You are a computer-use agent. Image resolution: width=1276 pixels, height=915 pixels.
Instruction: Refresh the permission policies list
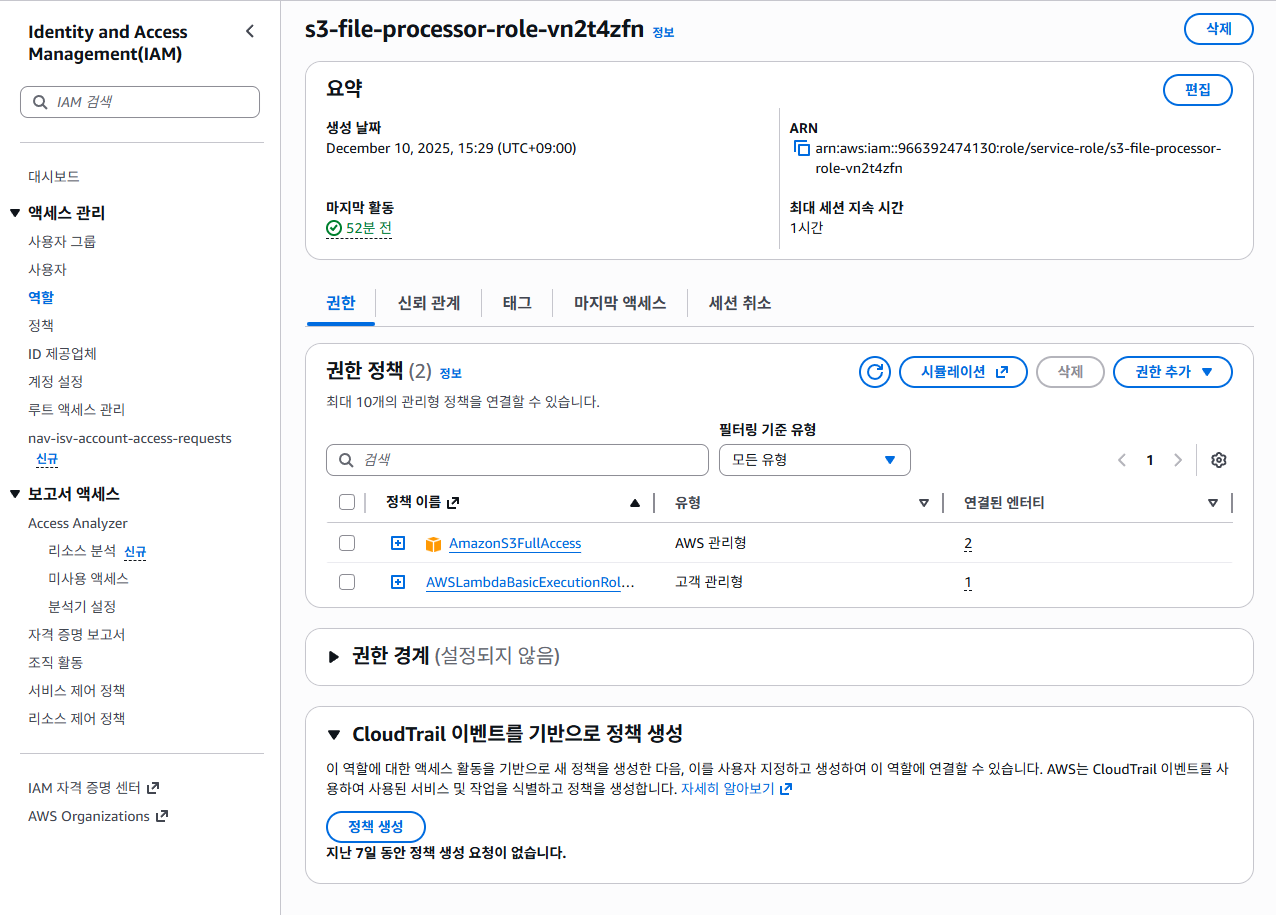(x=875, y=372)
